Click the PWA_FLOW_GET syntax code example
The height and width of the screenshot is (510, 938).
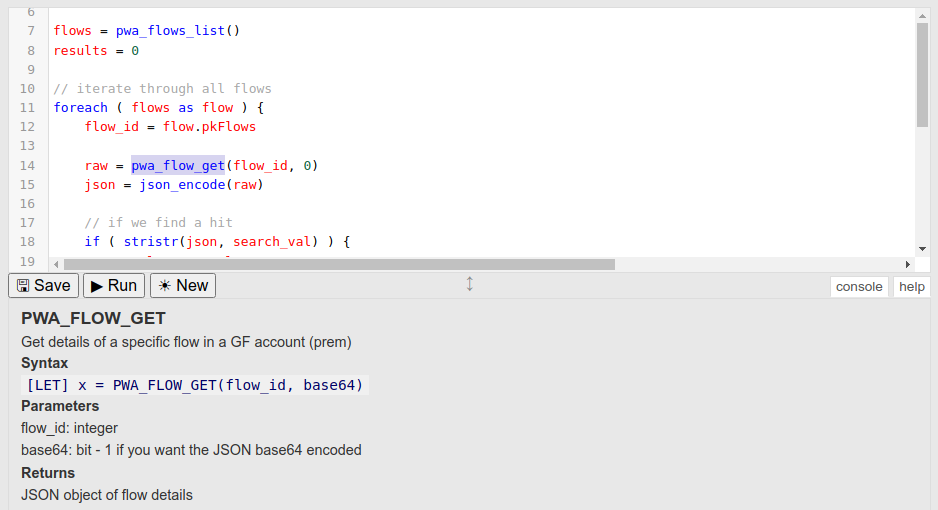coord(195,385)
